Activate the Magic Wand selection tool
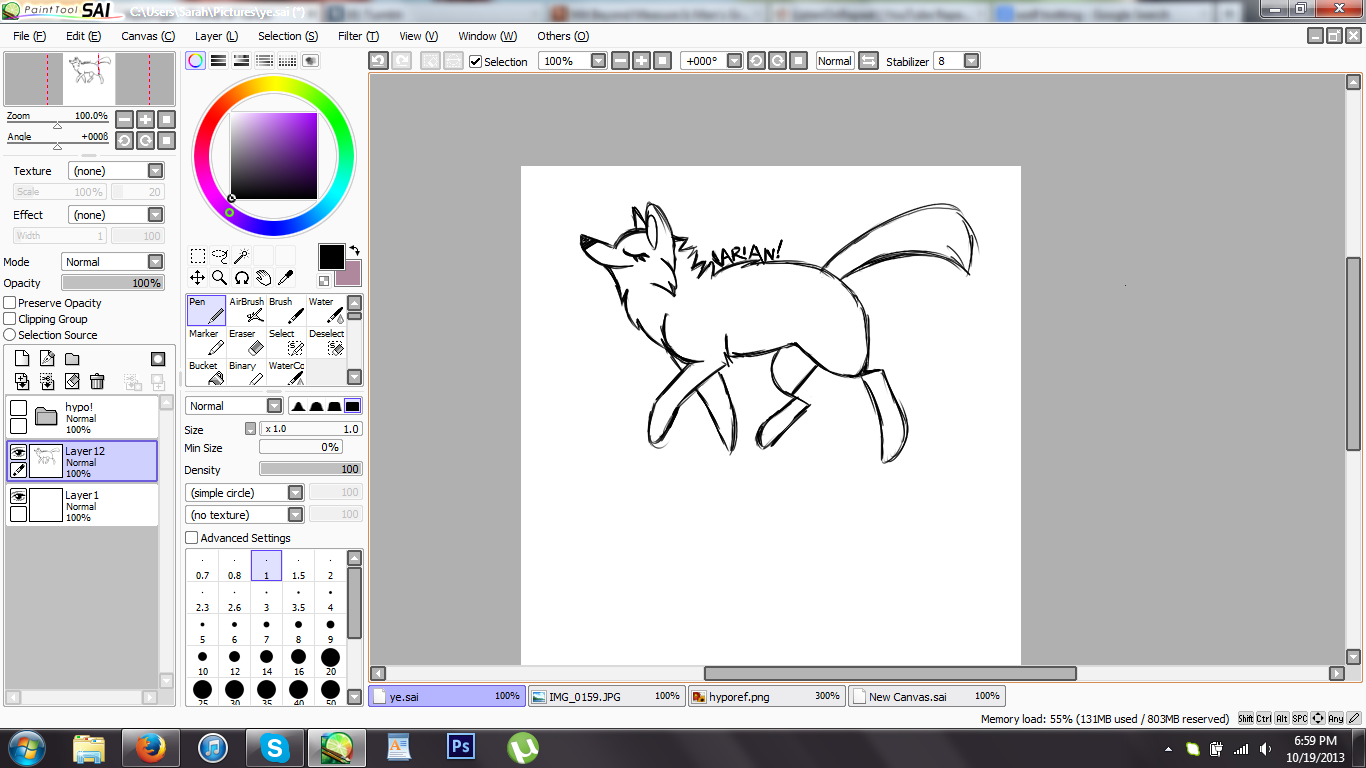 [x=241, y=256]
